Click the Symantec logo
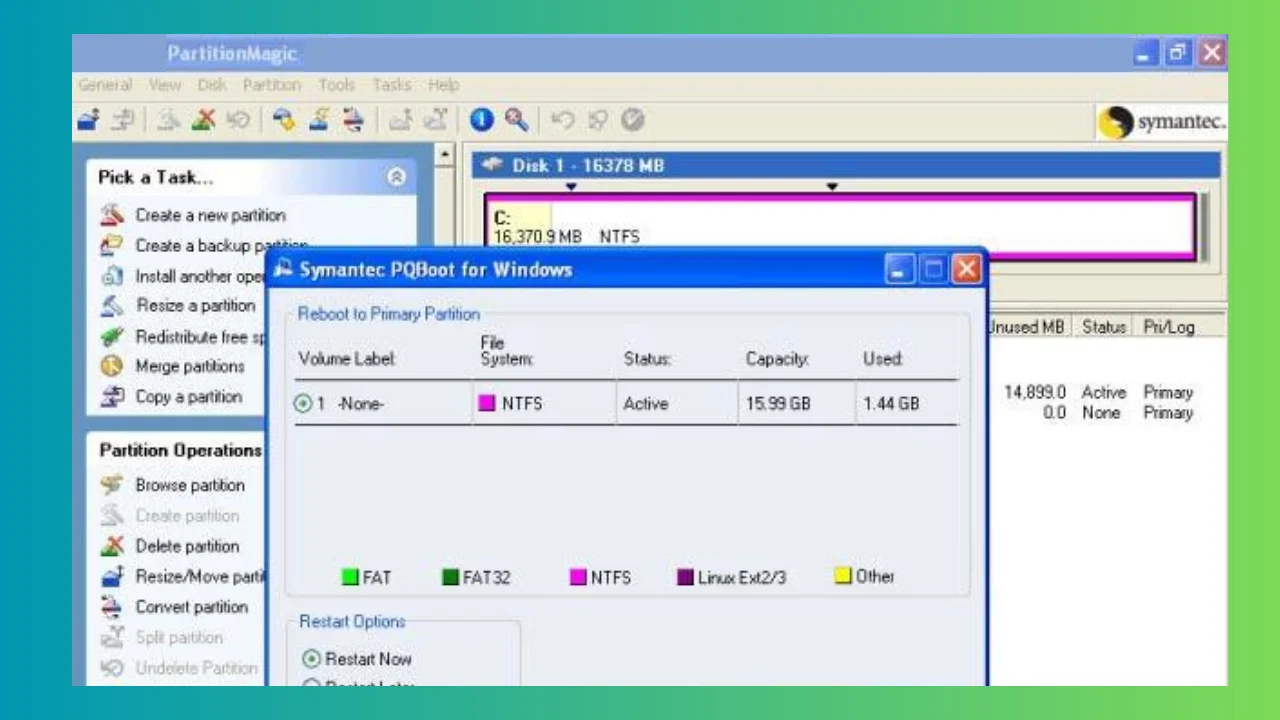 click(x=1162, y=123)
